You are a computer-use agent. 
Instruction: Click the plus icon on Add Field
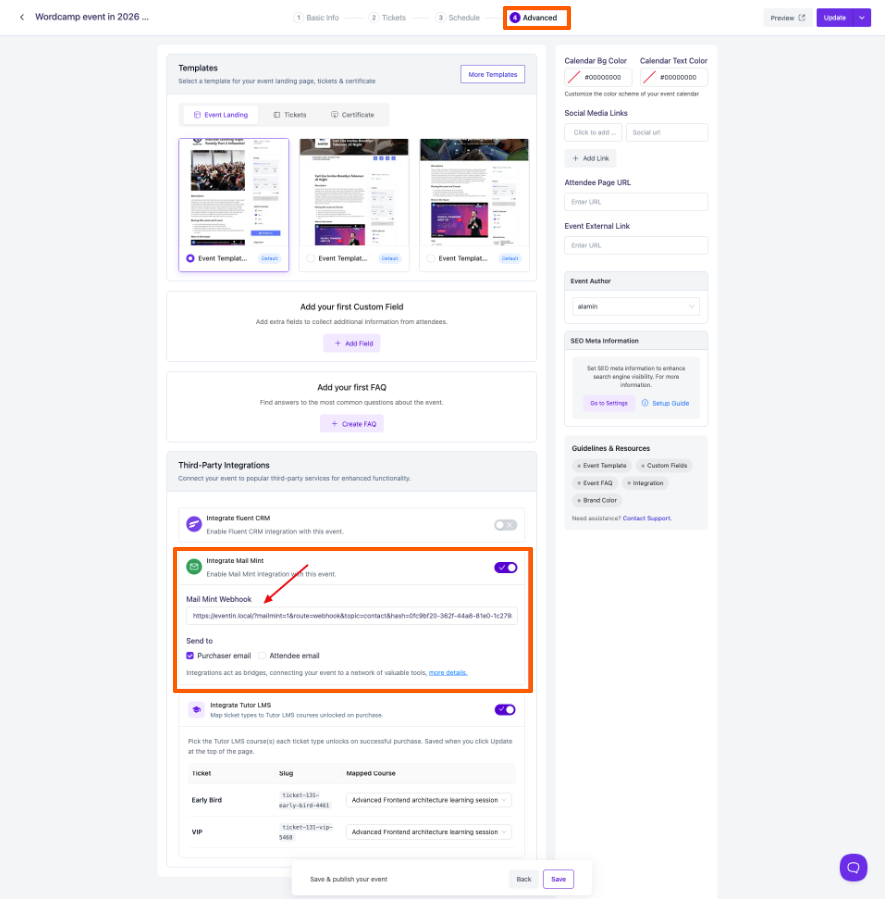point(338,343)
